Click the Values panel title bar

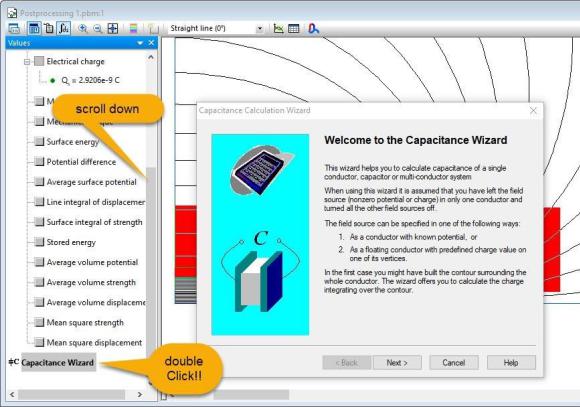[x=81, y=43]
